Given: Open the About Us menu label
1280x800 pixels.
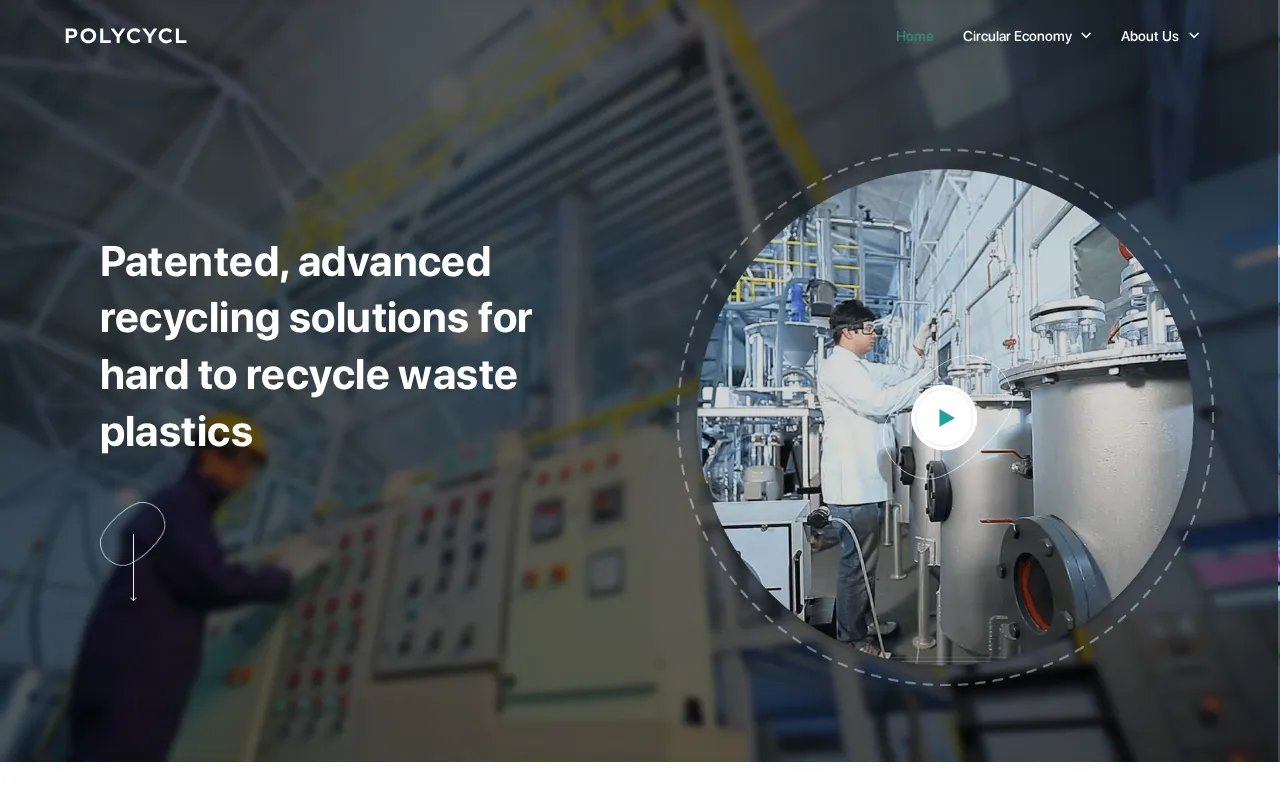Looking at the screenshot, I should point(1149,36).
